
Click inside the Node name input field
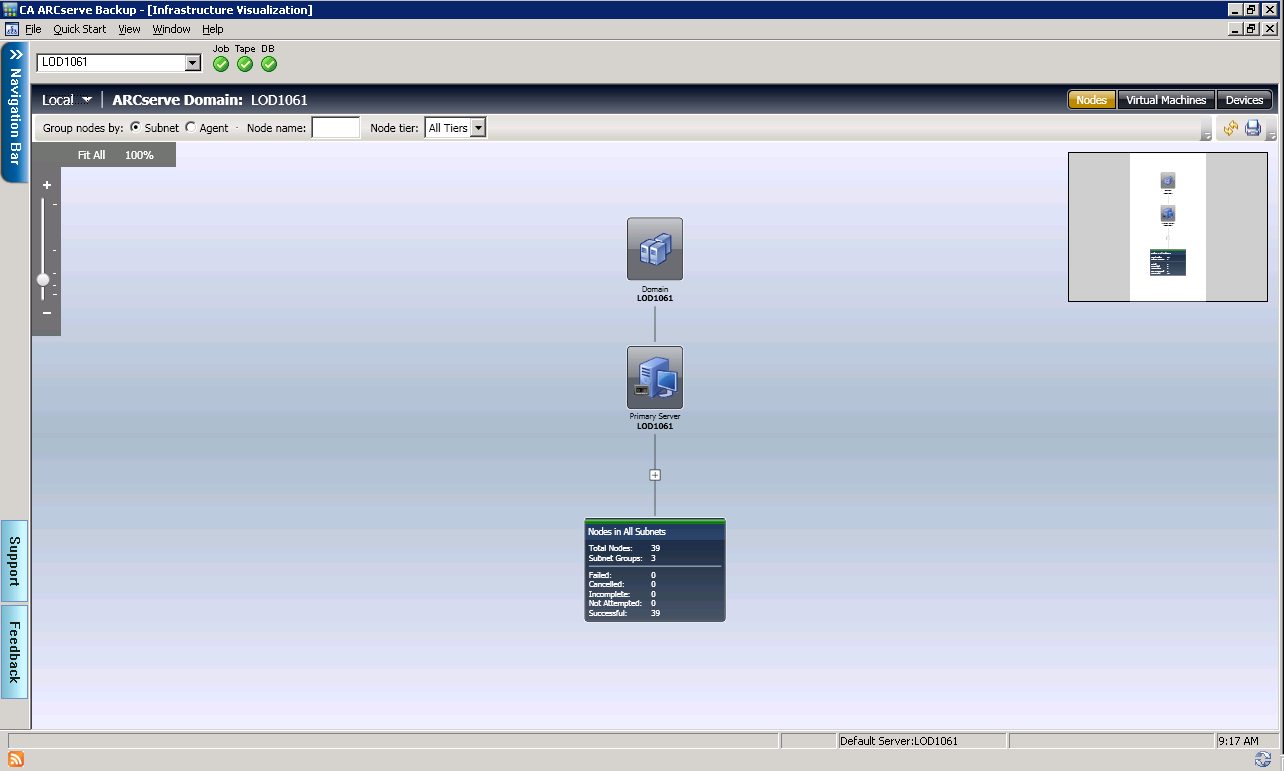tap(334, 127)
